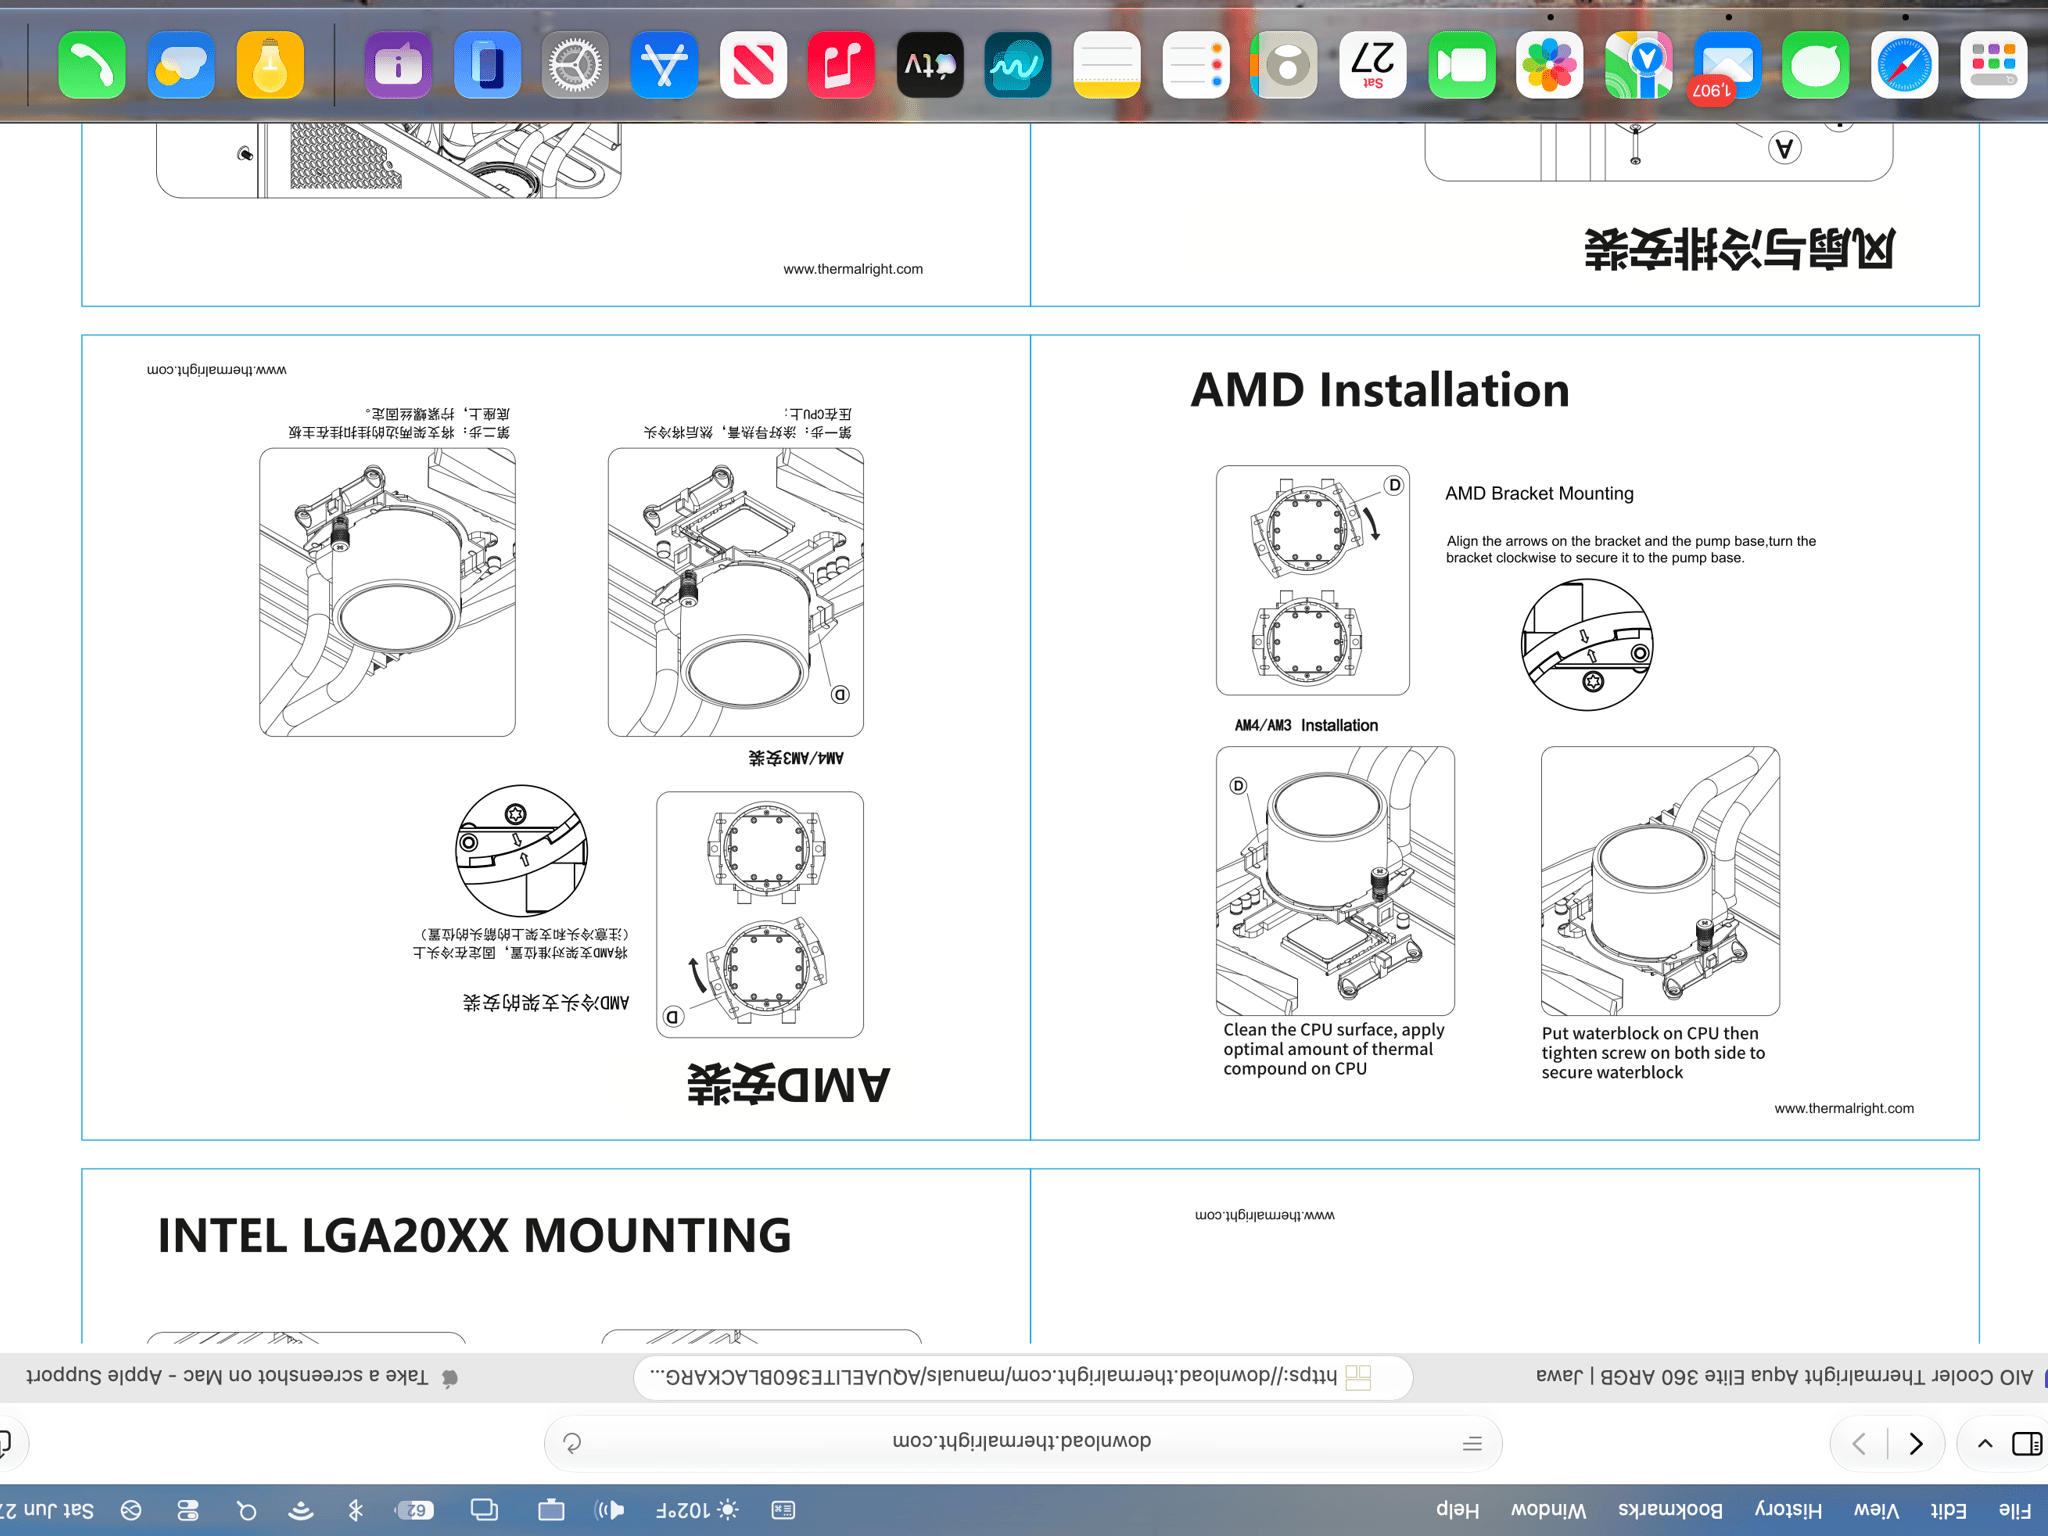Expand the tab group chevron beside sidebar
The image size is (2048, 1536).
pyautogui.click(x=1985, y=1444)
